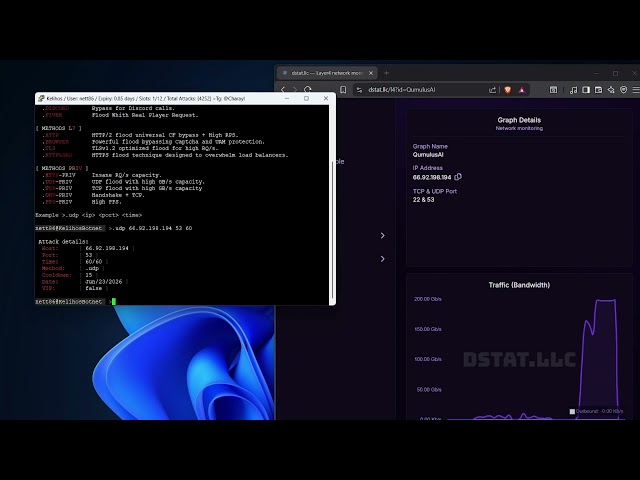Open the Leo AI sparkle icon

[x=611, y=90]
